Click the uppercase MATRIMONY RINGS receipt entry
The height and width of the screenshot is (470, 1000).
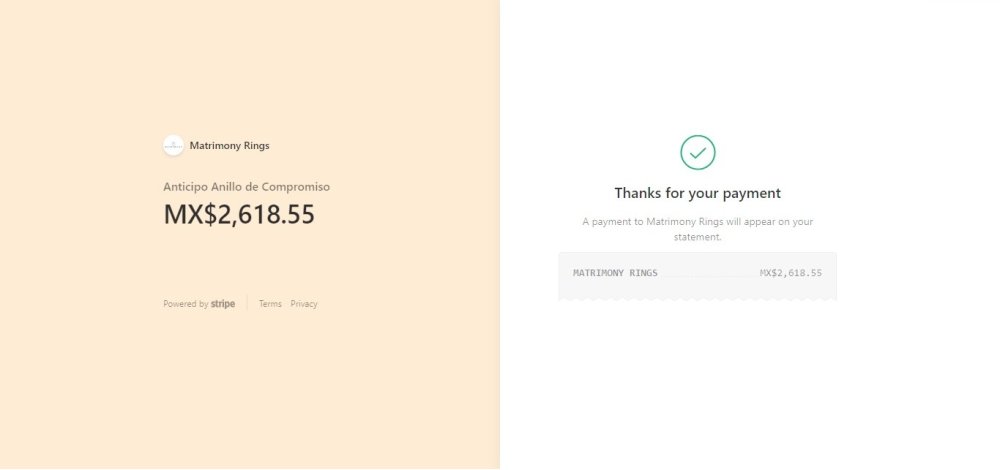[x=615, y=272]
